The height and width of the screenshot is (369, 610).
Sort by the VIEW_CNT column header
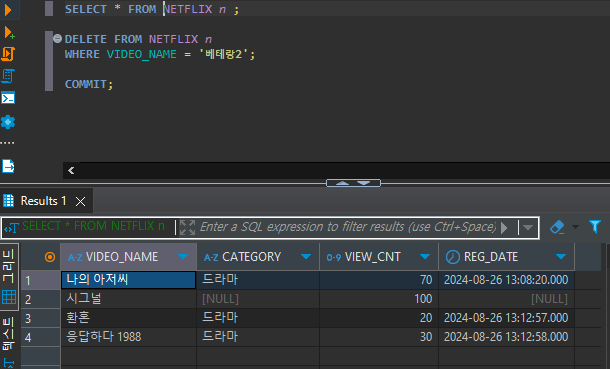coord(372,257)
